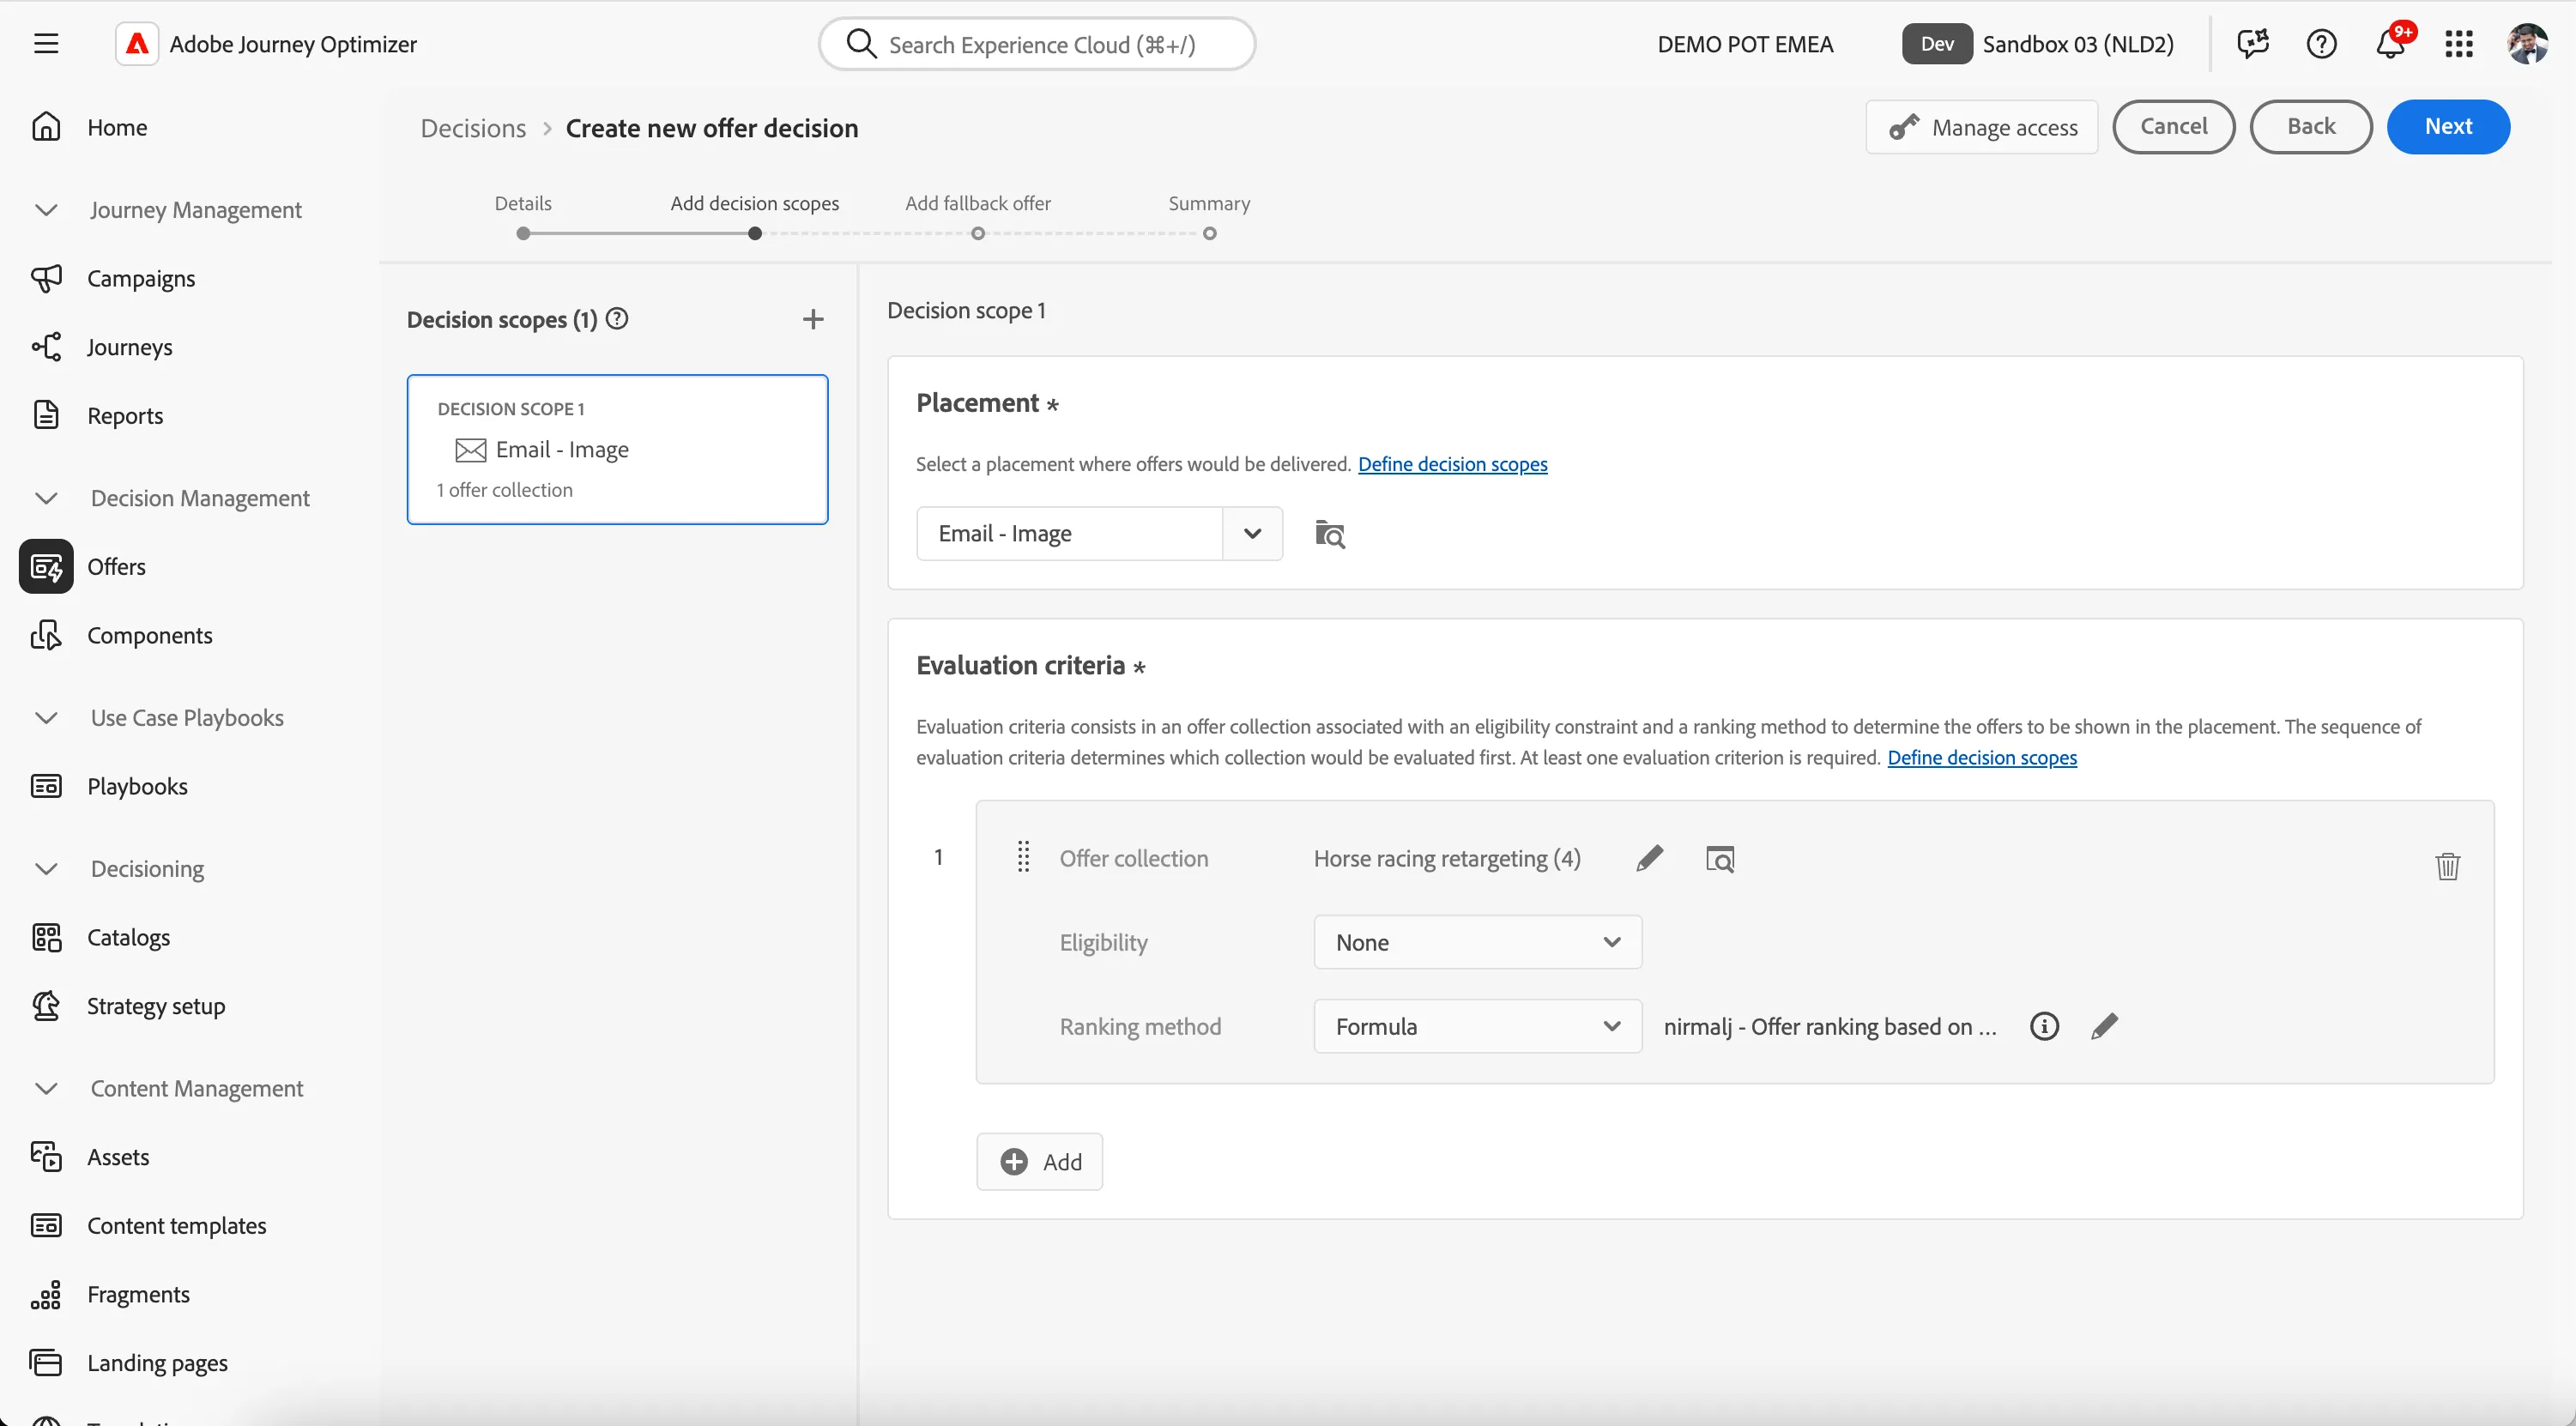Screen dimensions: 2576x1426
Task: Click the Decision scopes help icon
Action: point(617,319)
